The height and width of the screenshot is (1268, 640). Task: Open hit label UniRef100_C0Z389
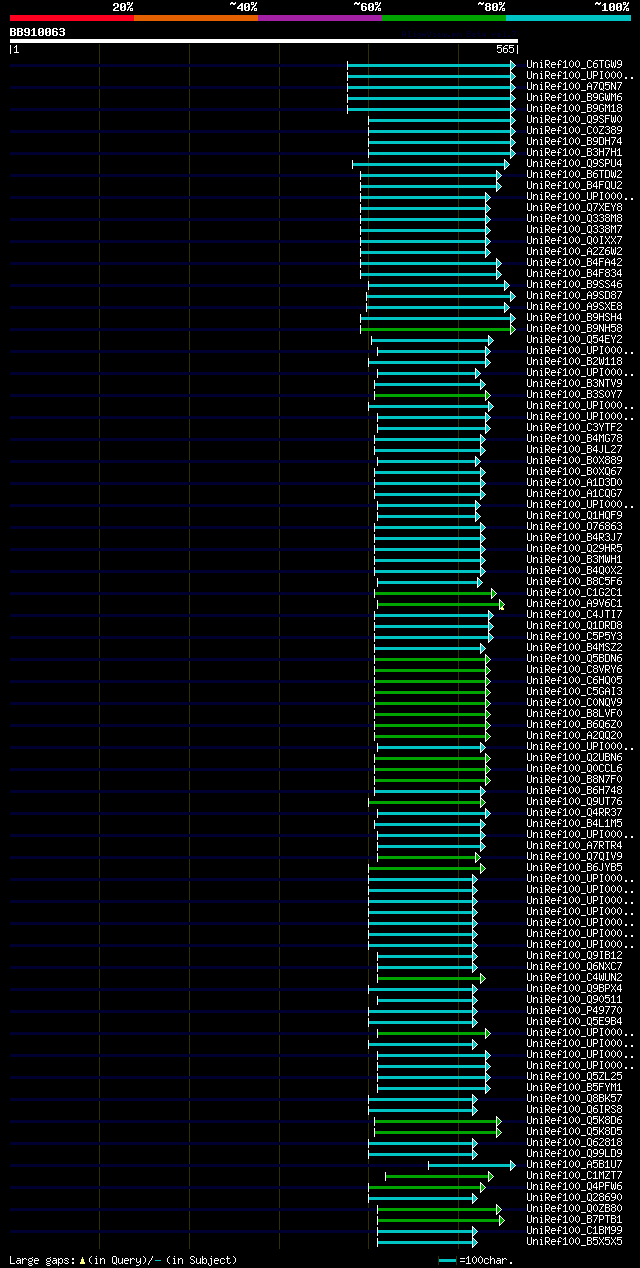(574, 130)
